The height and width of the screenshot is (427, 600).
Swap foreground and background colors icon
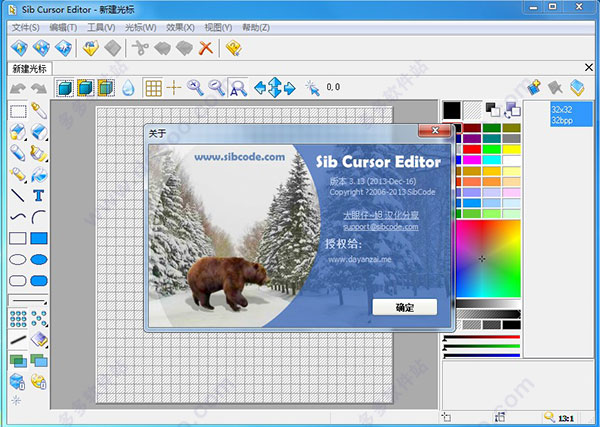point(513,110)
